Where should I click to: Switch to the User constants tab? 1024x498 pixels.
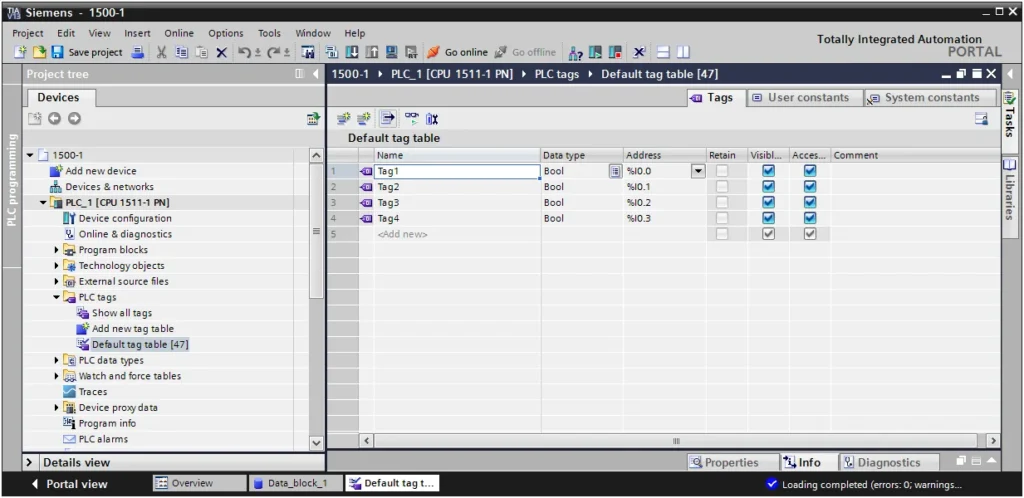(x=804, y=98)
